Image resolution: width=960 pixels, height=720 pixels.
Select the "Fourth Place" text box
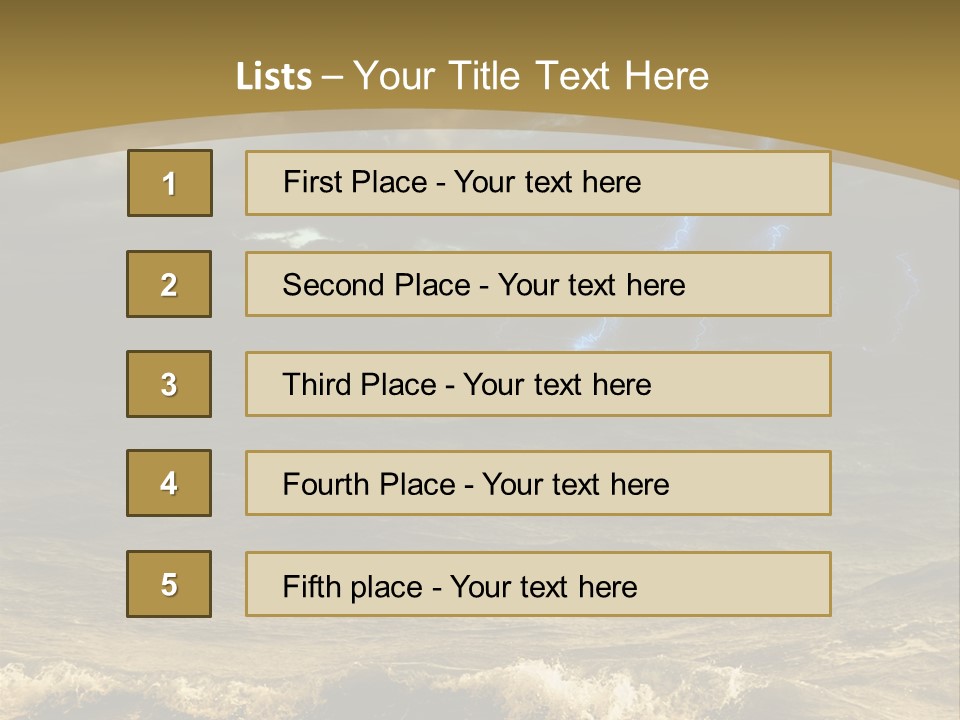coord(538,483)
